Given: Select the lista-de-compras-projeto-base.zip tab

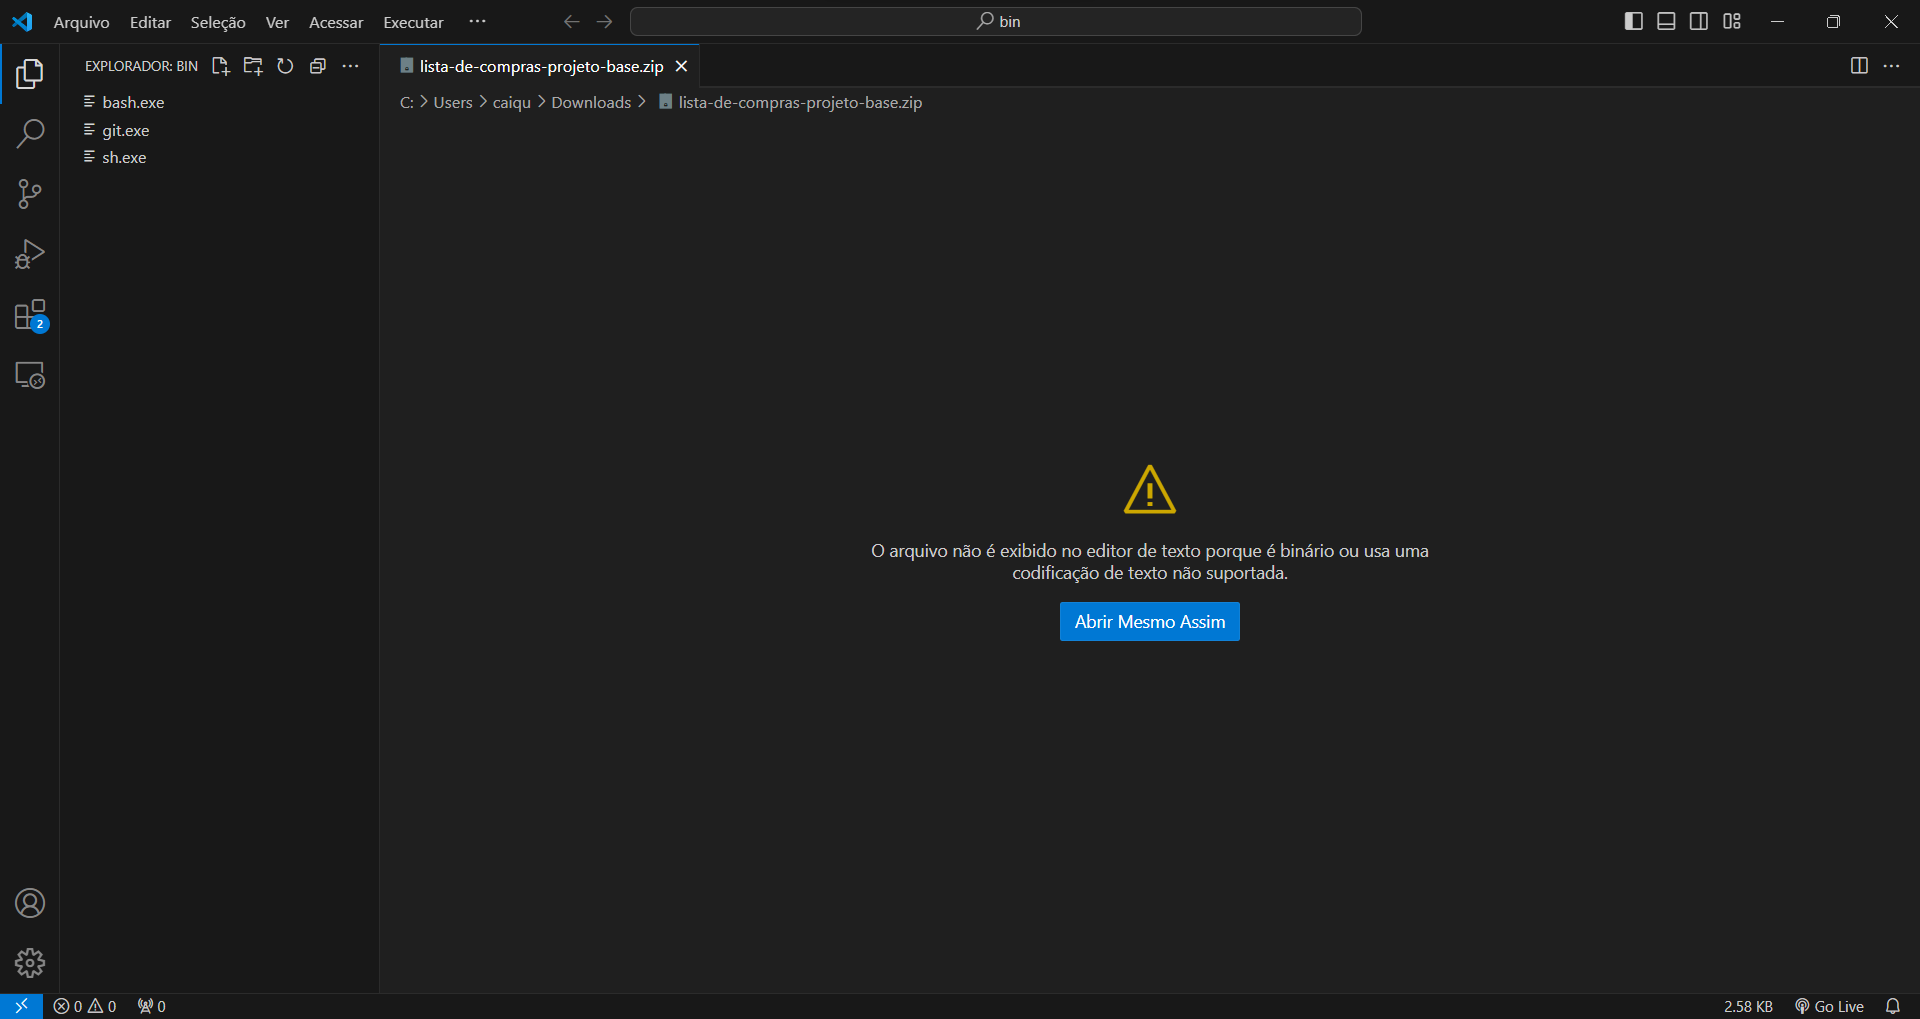Looking at the screenshot, I should click(540, 66).
